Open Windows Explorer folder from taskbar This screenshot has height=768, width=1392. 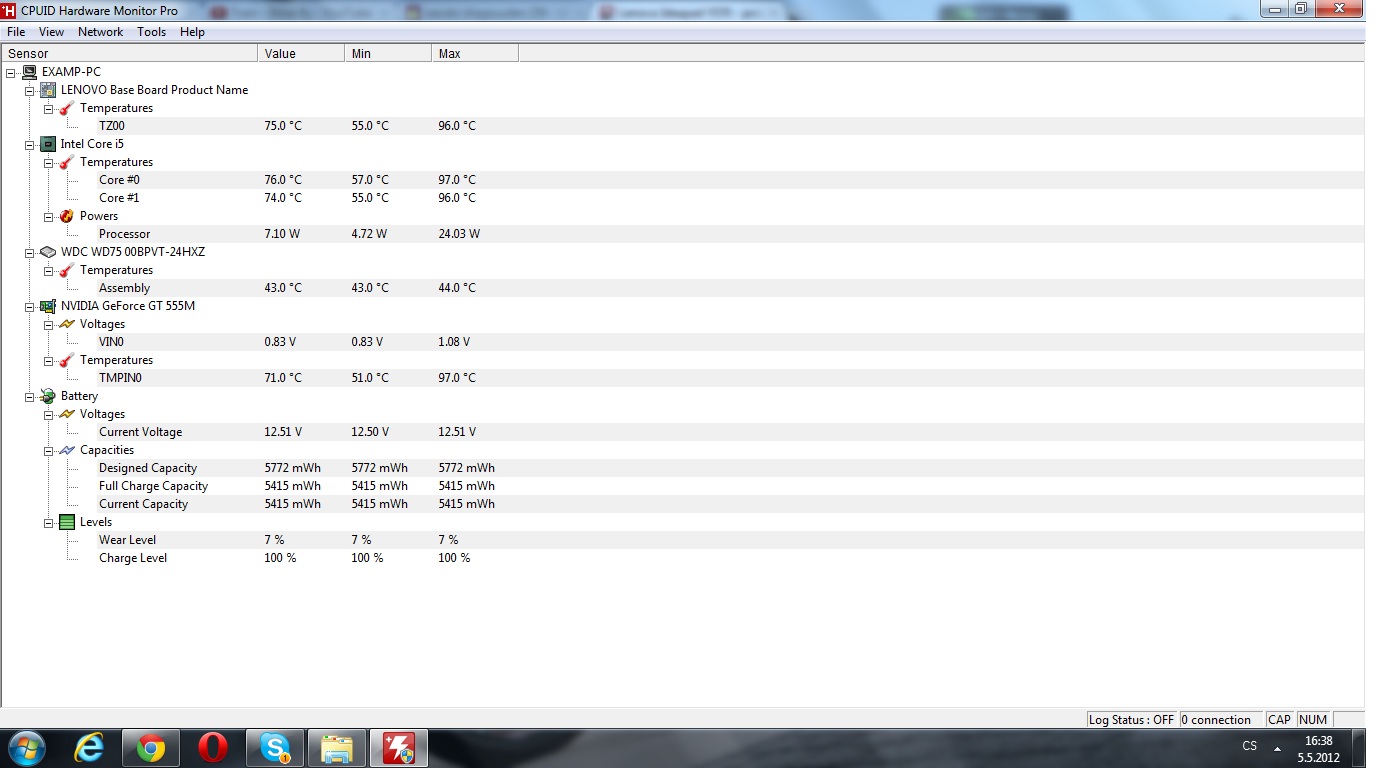pos(337,747)
